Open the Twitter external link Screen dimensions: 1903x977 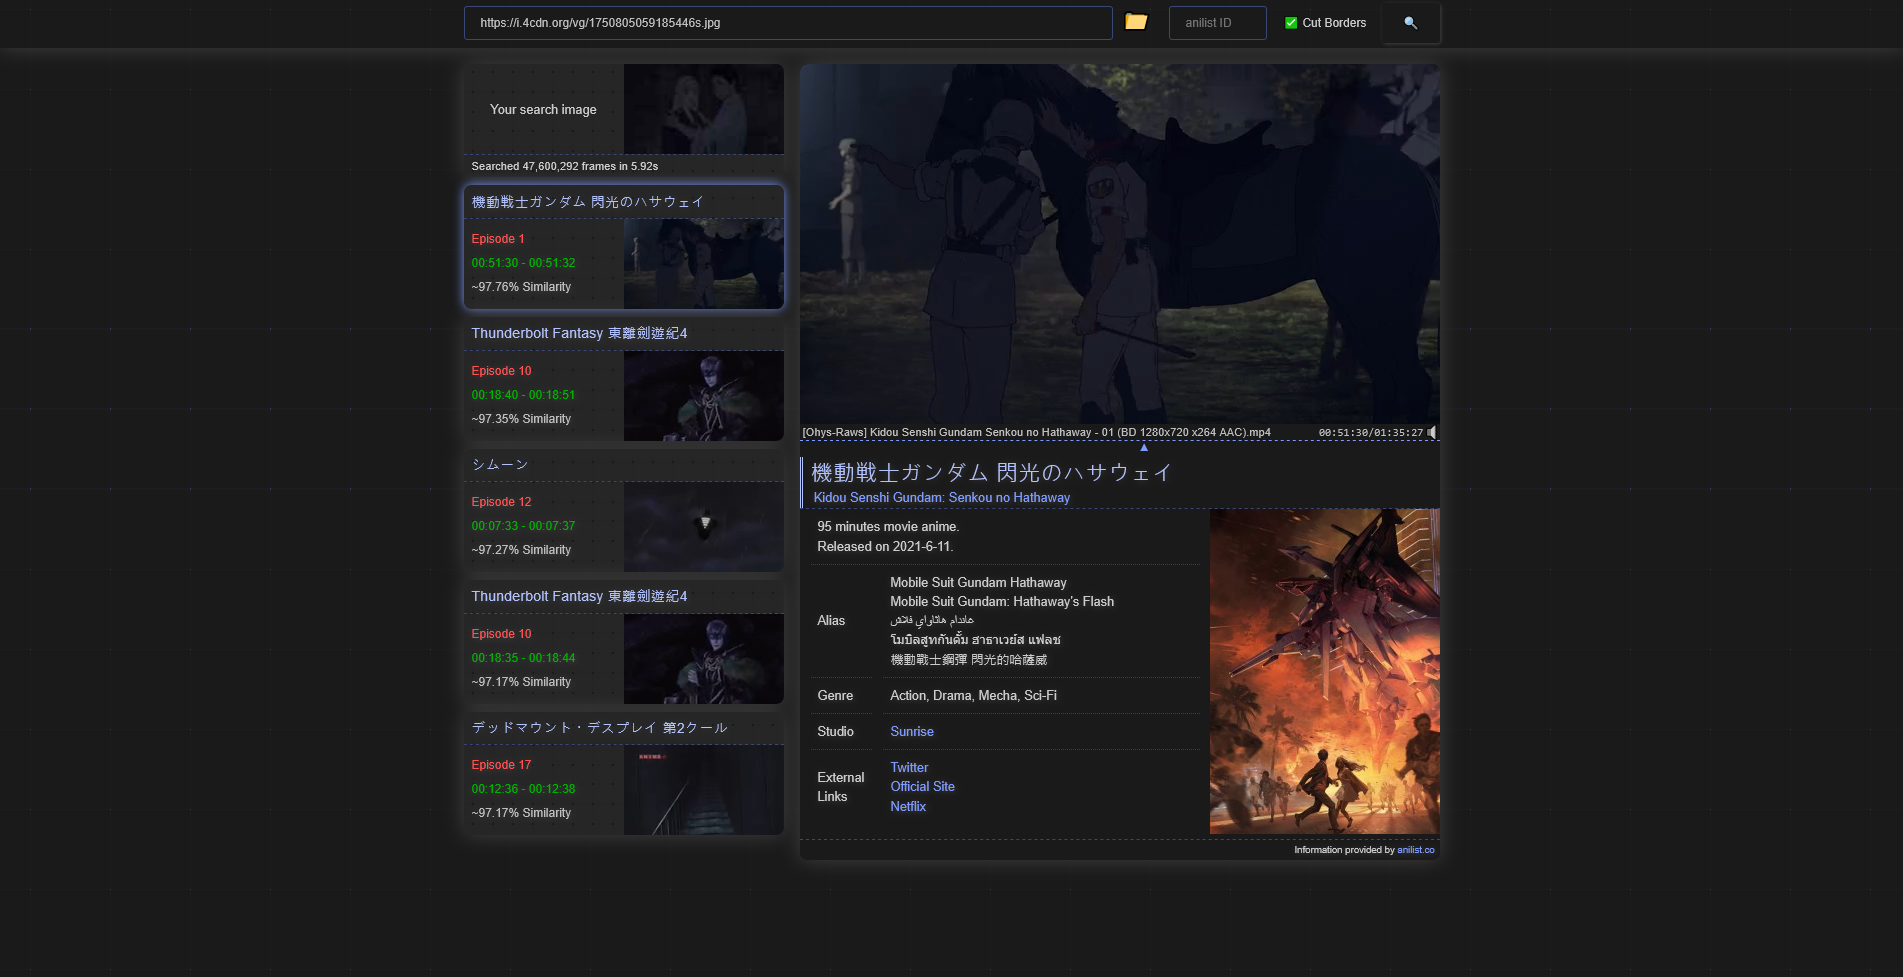tap(909, 768)
